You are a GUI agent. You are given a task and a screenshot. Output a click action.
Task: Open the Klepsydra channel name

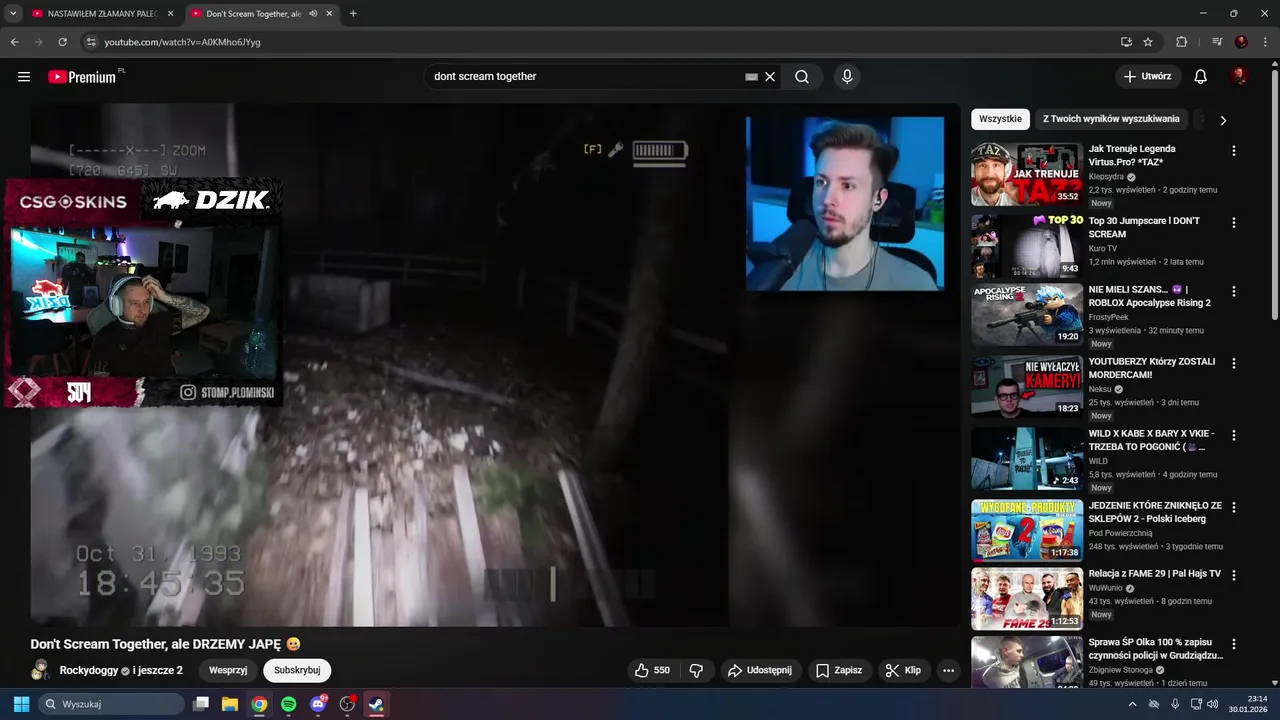click(1107, 176)
